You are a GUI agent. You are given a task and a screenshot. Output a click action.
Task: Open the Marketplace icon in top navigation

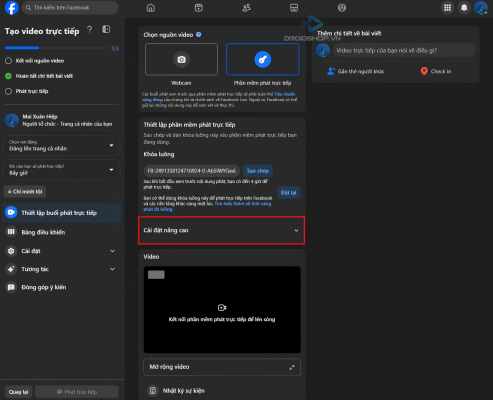point(294,8)
